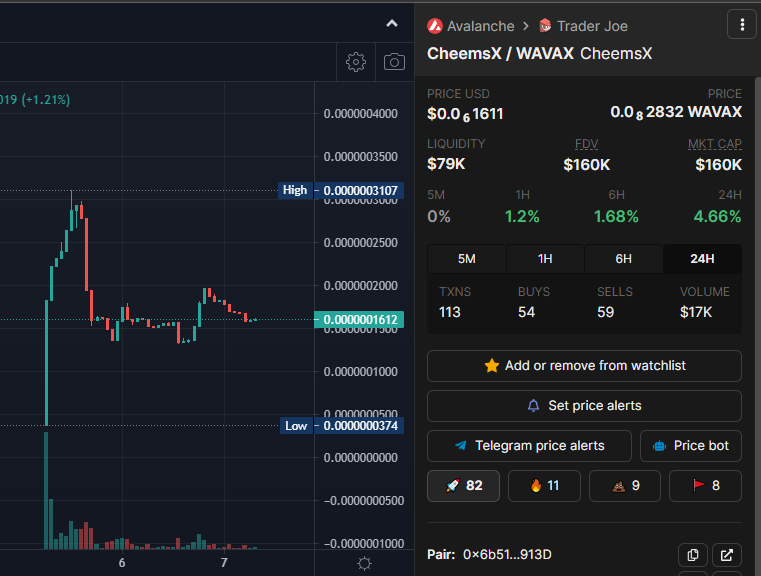Click the Trader Joe logo icon
Image resolution: width=761 pixels, height=576 pixels.
[x=546, y=26]
